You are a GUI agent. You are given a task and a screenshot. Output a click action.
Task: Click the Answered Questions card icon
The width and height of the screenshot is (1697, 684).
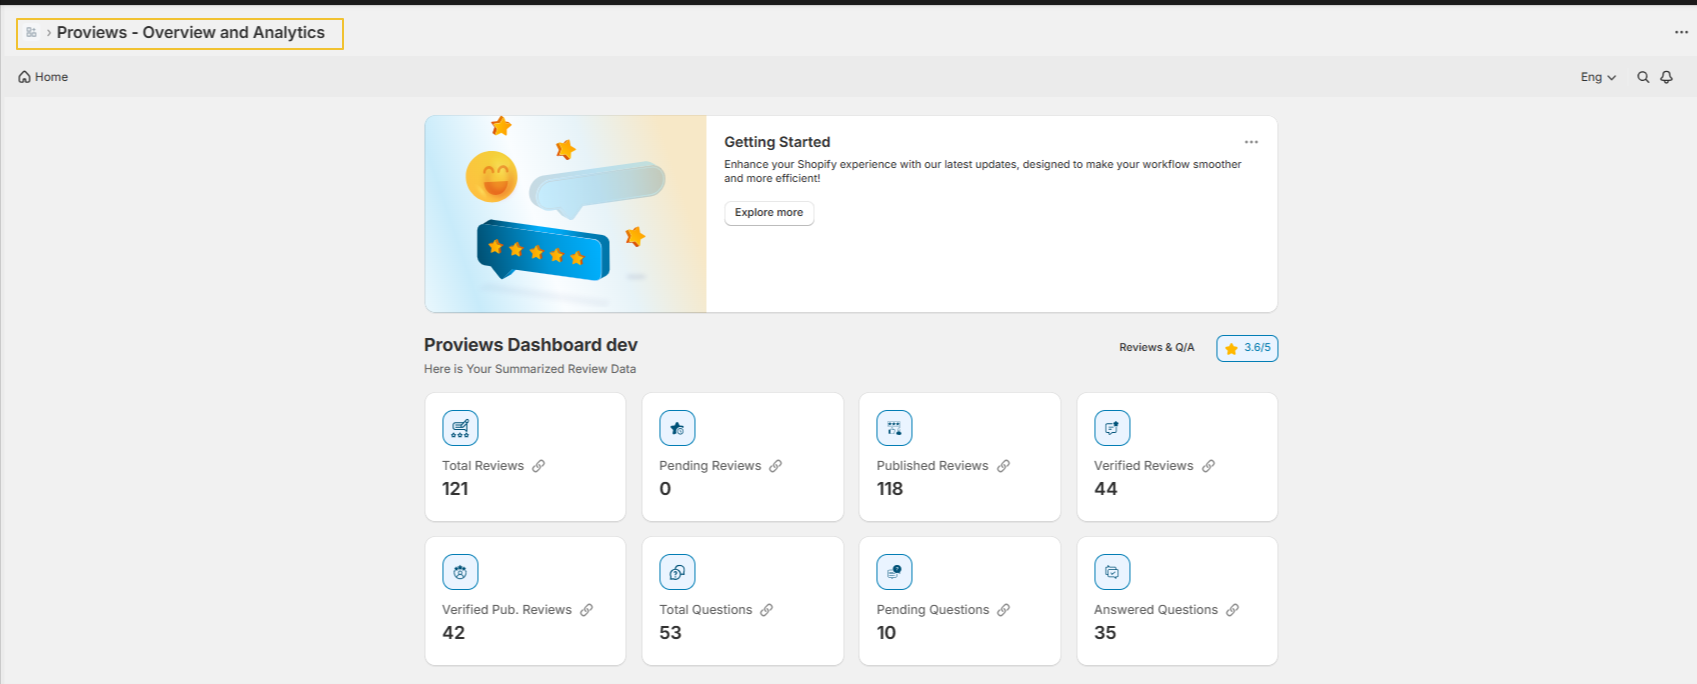(x=1112, y=572)
